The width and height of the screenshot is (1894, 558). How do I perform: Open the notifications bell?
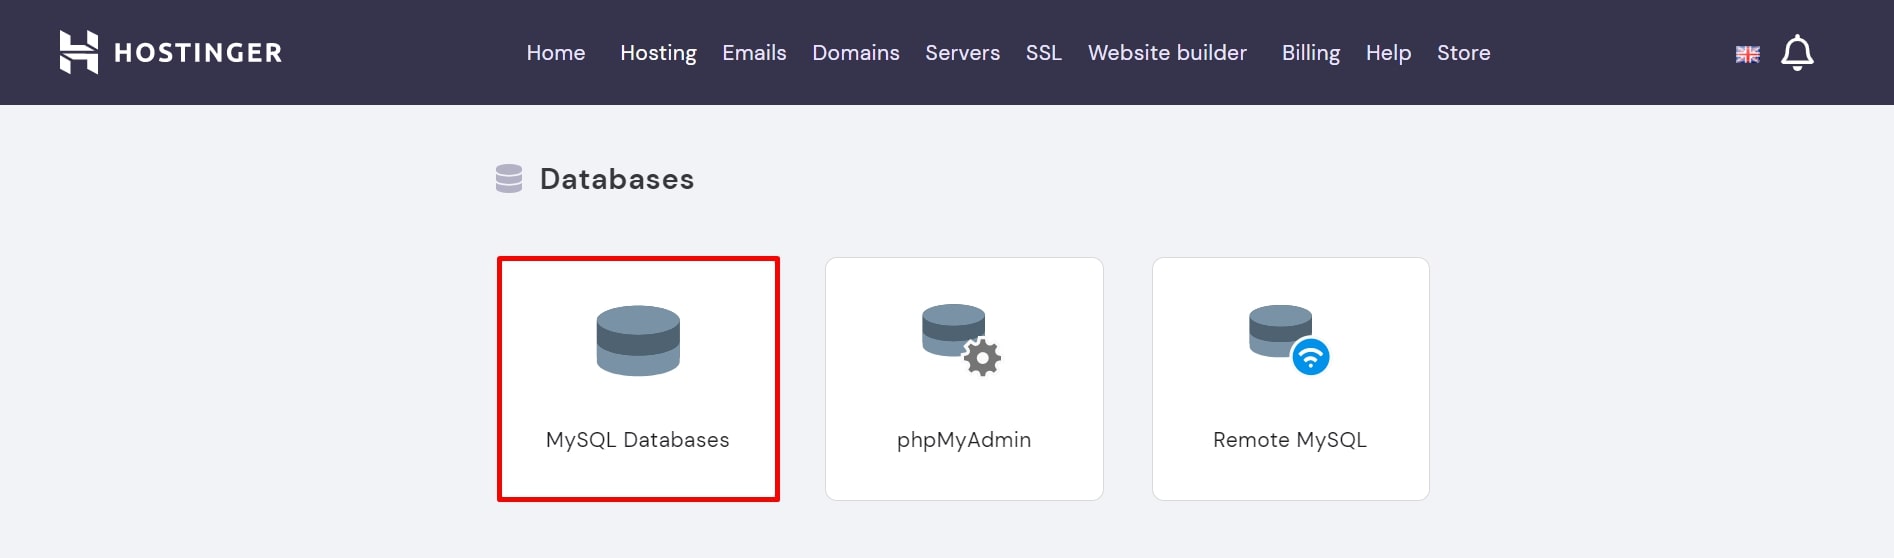pyautogui.click(x=1797, y=53)
